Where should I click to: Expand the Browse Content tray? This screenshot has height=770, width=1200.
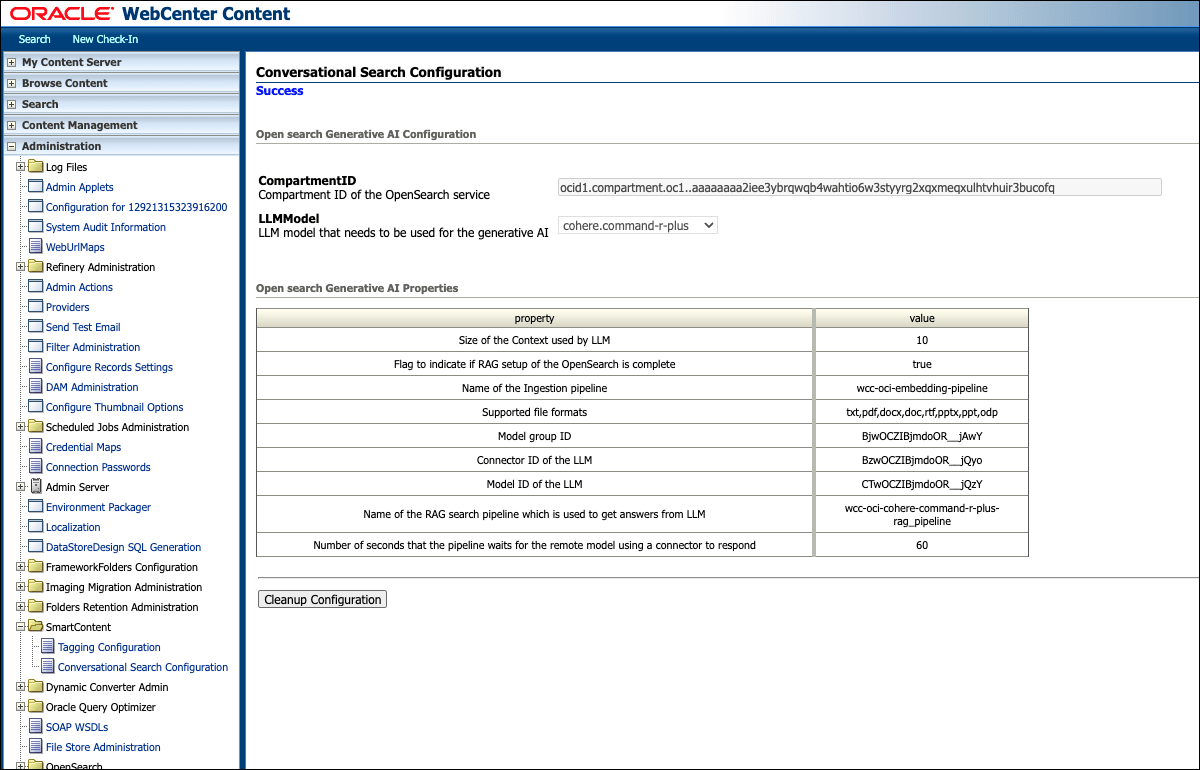click(x=11, y=83)
